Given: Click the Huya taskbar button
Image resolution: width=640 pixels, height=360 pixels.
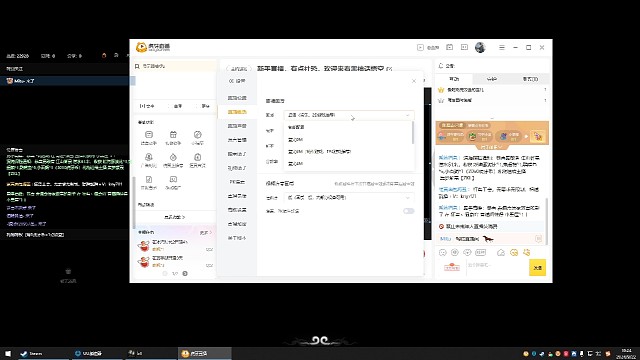Looking at the screenshot, I should point(205,353).
